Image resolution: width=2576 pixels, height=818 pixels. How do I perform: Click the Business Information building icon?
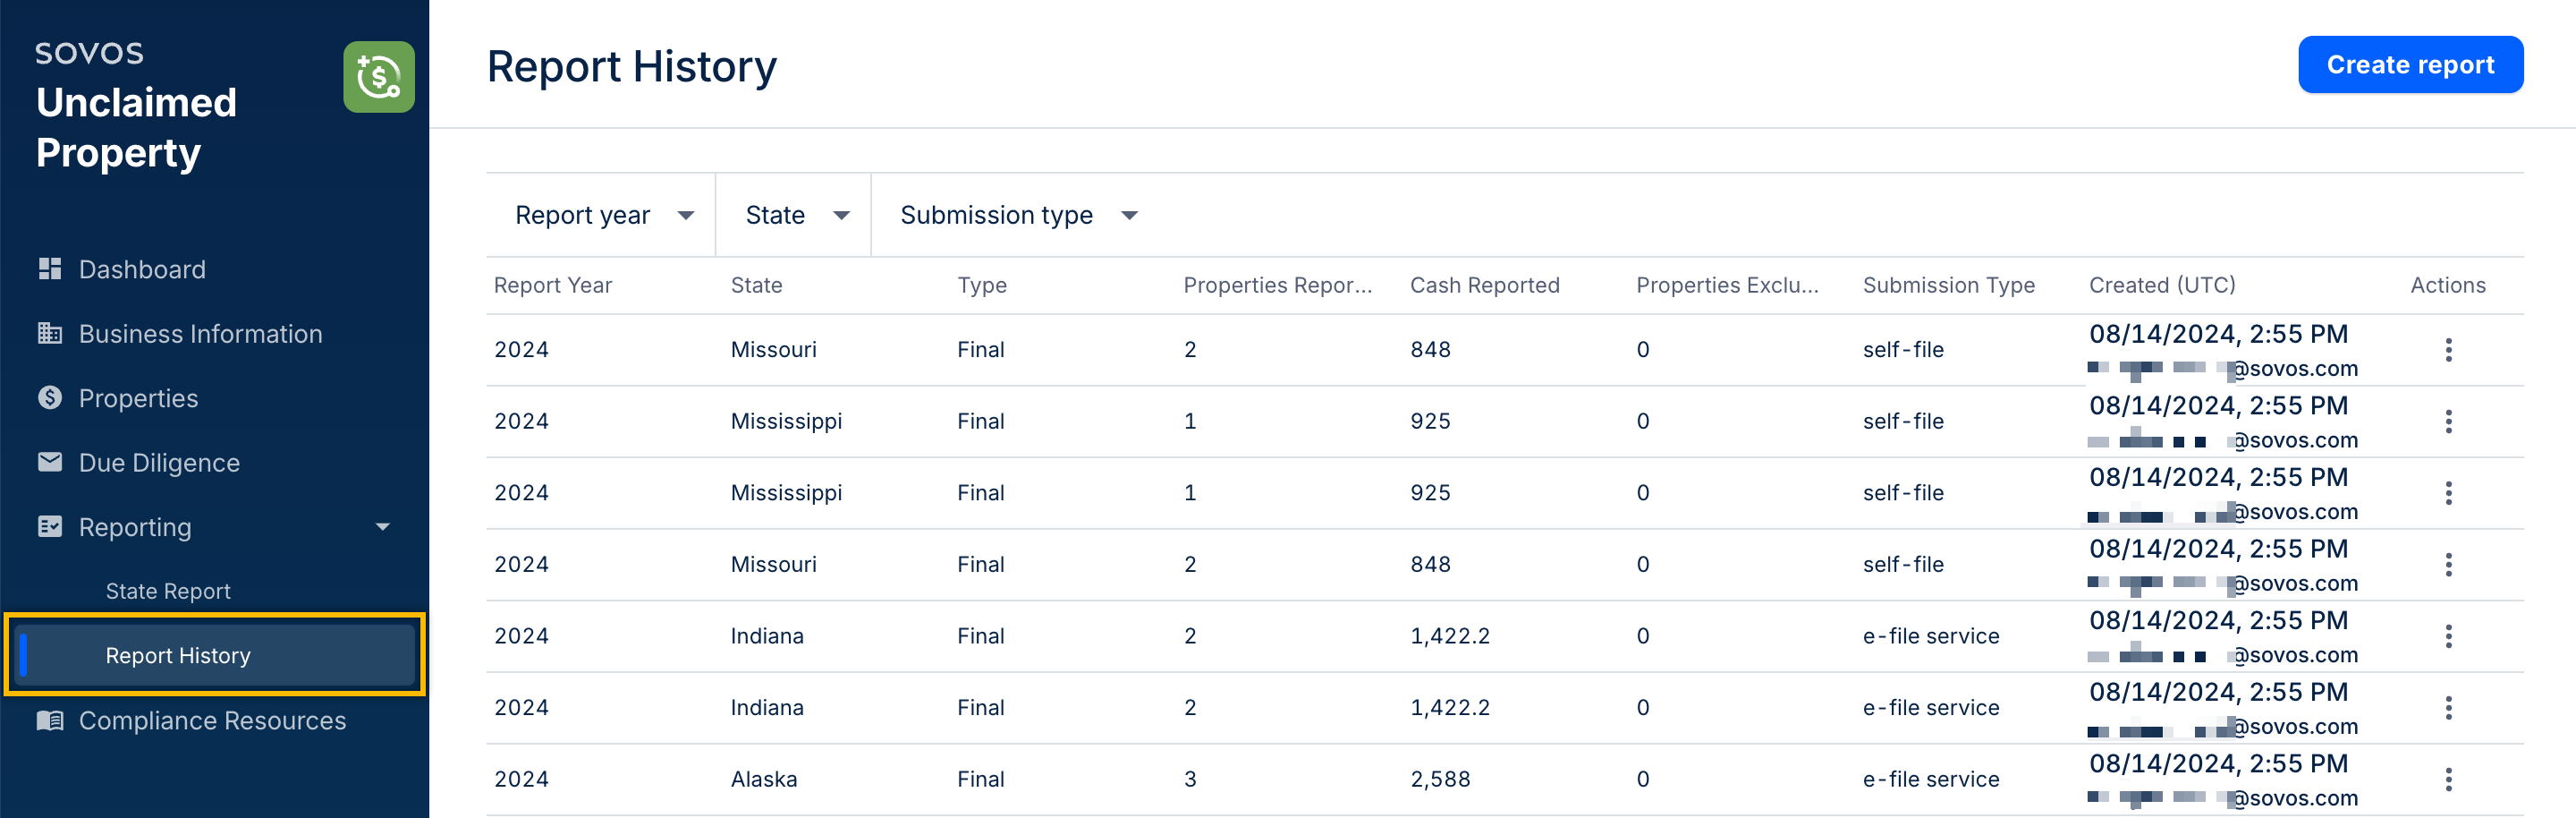pyautogui.click(x=49, y=333)
